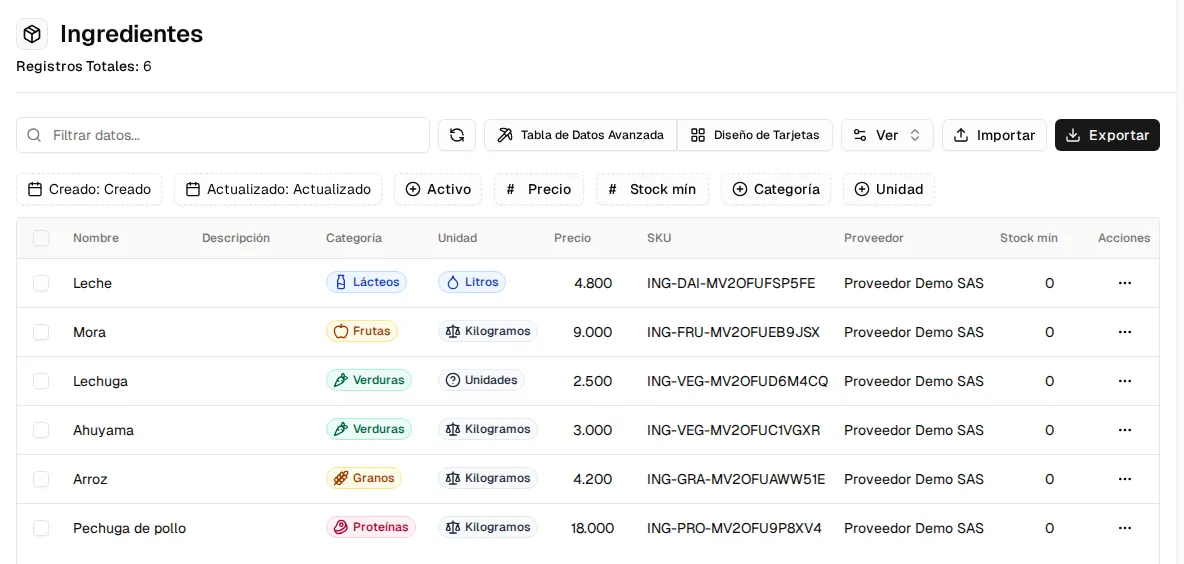
Task: Click Arroz's Kilogramos unit badge
Action: (488, 479)
